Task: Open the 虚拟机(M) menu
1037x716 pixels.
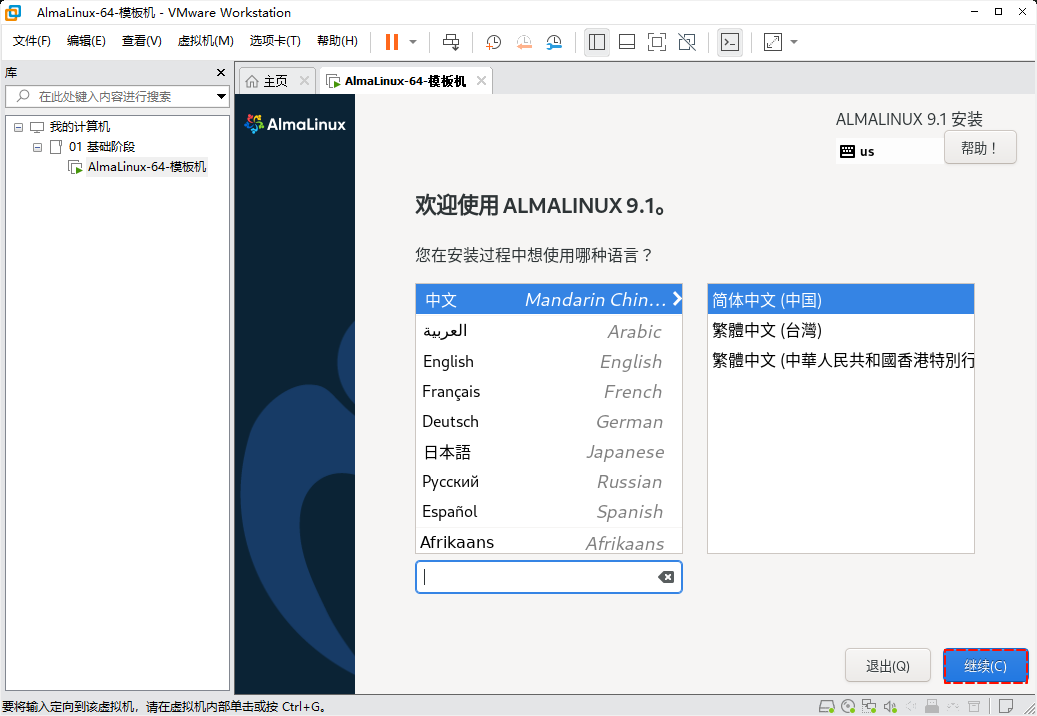Action: (205, 41)
